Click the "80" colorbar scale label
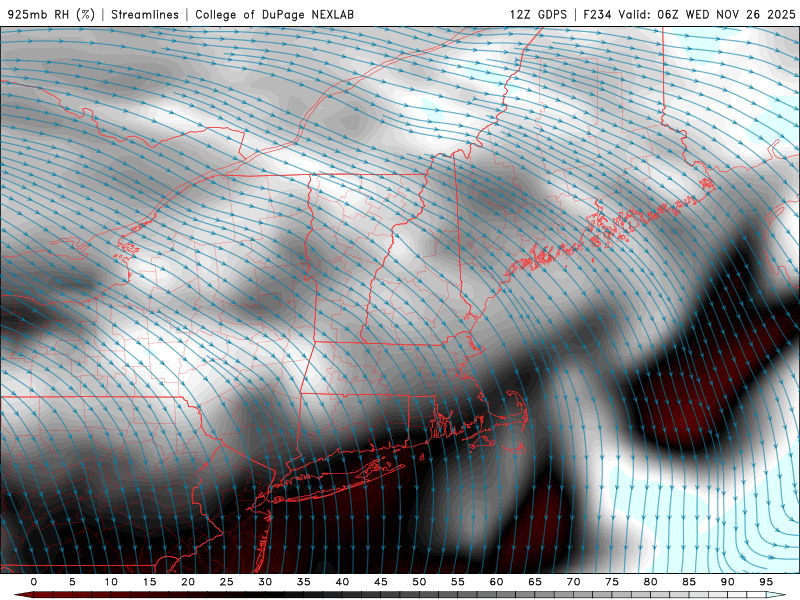This screenshot has width=800, height=600. coord(651,582)
